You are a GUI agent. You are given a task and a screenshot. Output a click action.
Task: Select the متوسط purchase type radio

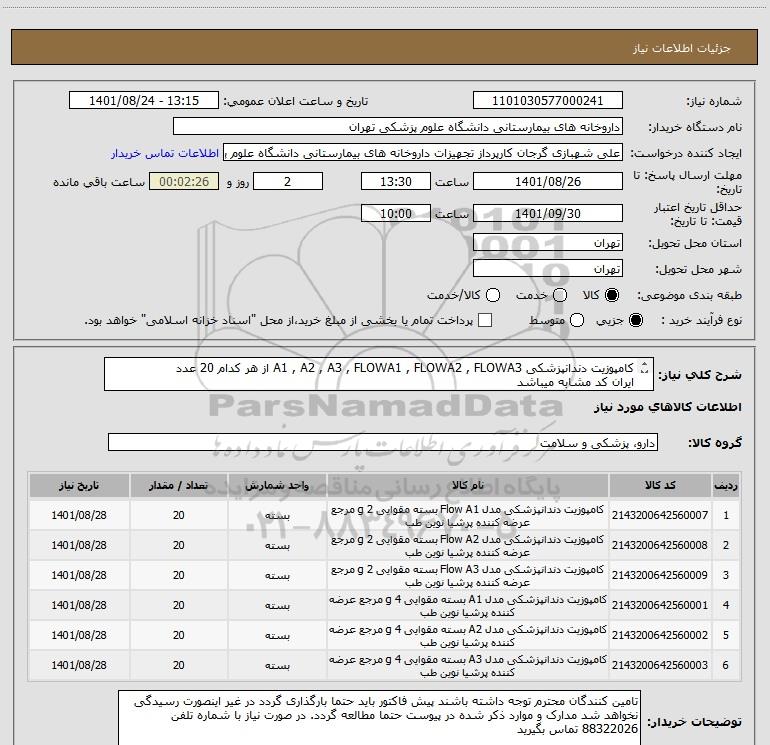click(x=577, y=320)
